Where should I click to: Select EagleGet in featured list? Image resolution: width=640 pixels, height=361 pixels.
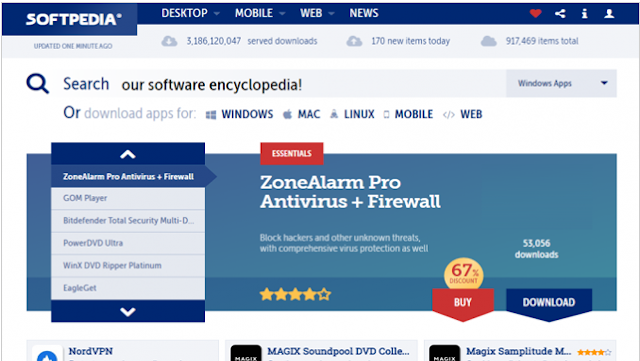128,288
